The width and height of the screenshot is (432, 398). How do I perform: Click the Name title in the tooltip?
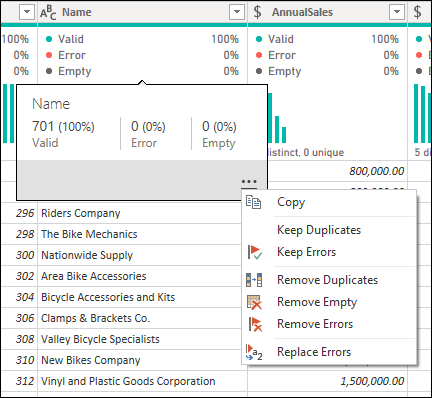click(x=51, y=104)
